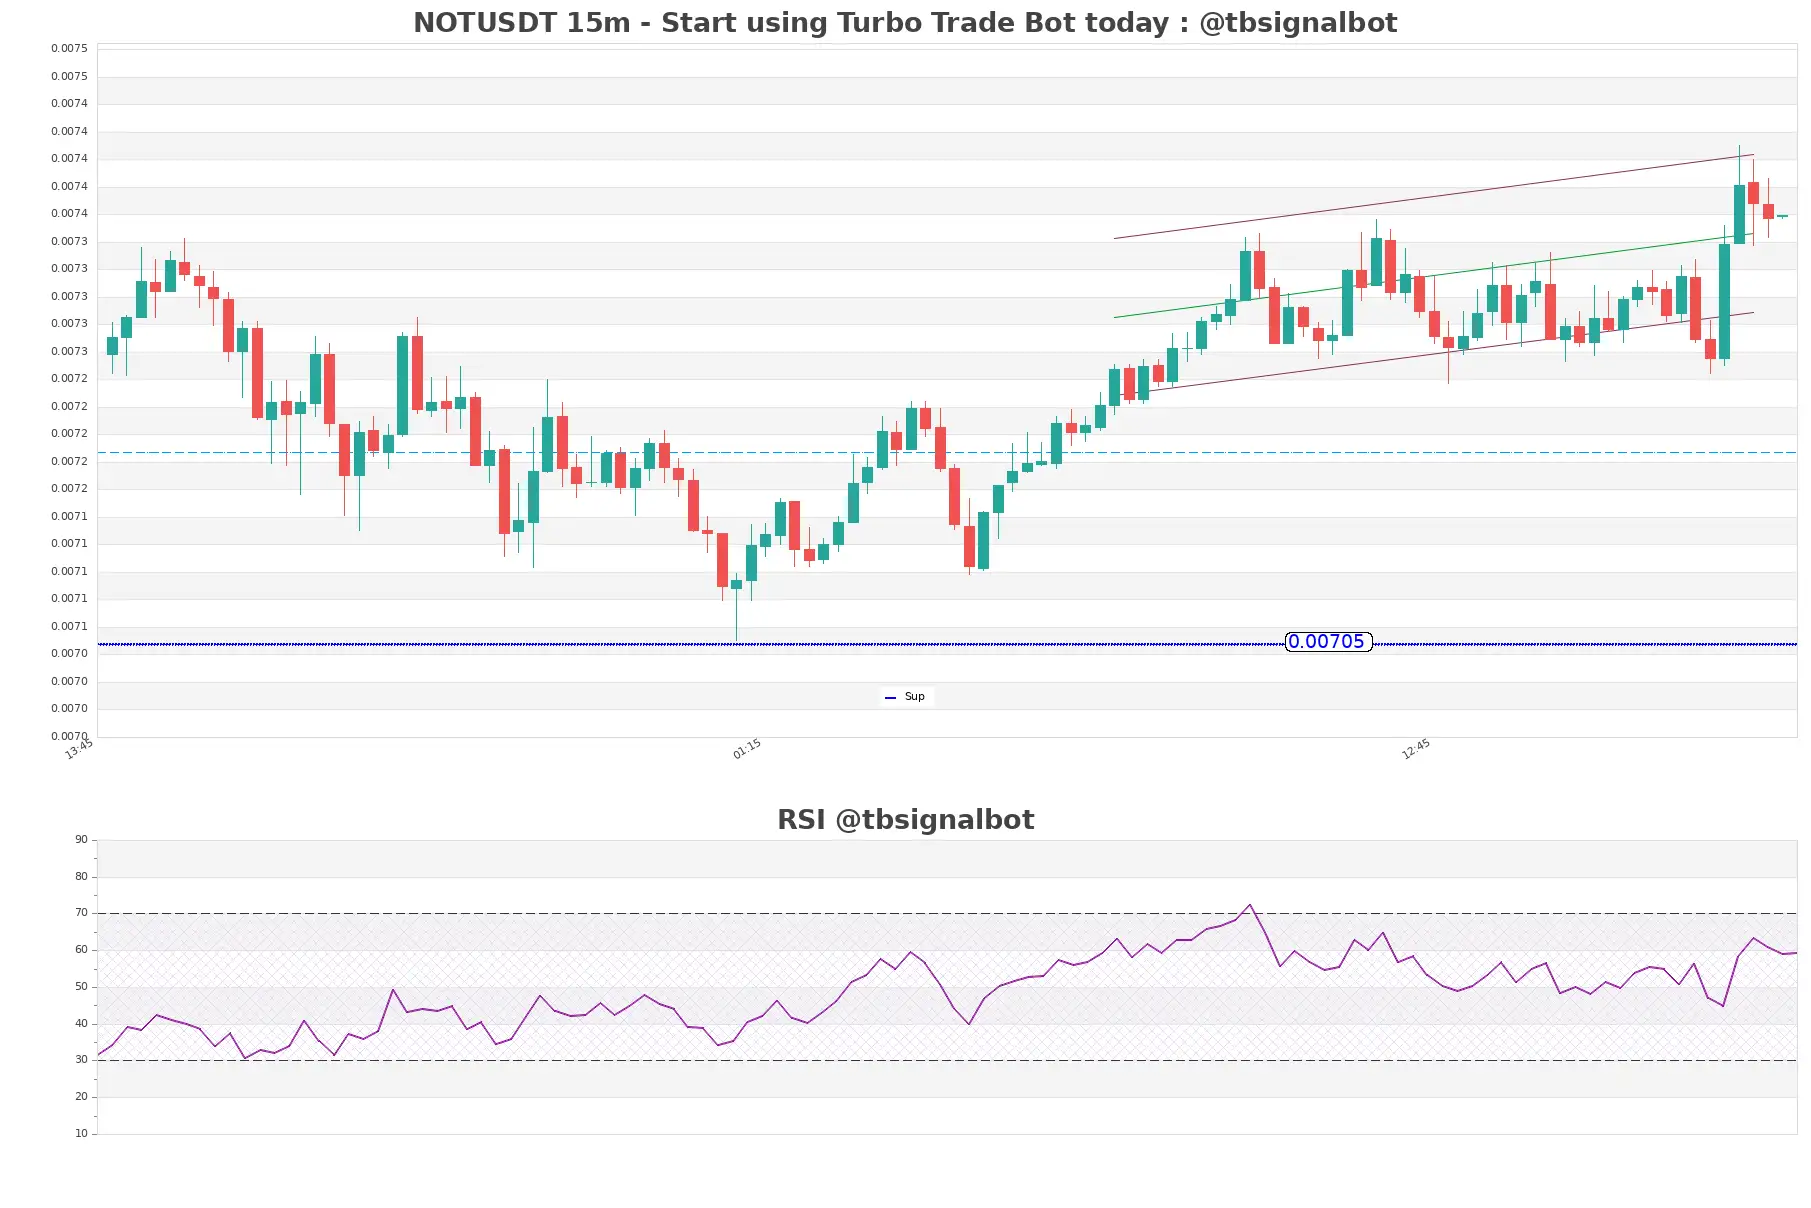Screen dimensions: 1811x1208
Task: Click the green middle channel trendline
Action: click(1433, 276)
